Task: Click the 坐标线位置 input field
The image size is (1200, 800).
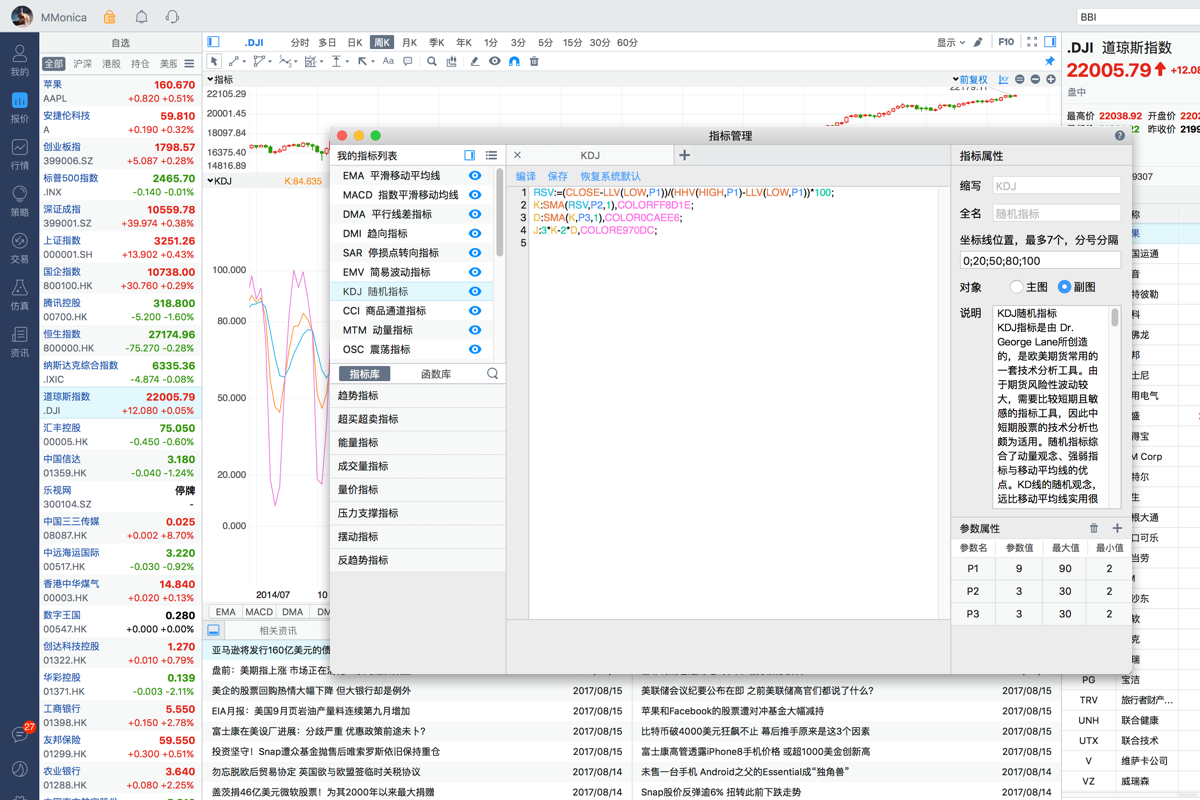Action: pos(1040,261)
